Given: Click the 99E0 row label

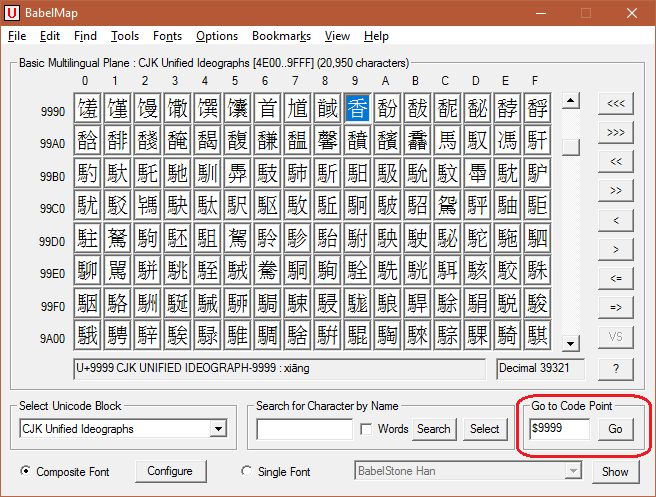Looking at the screenshot, I should pyautogui.click(x=52, y=274).
